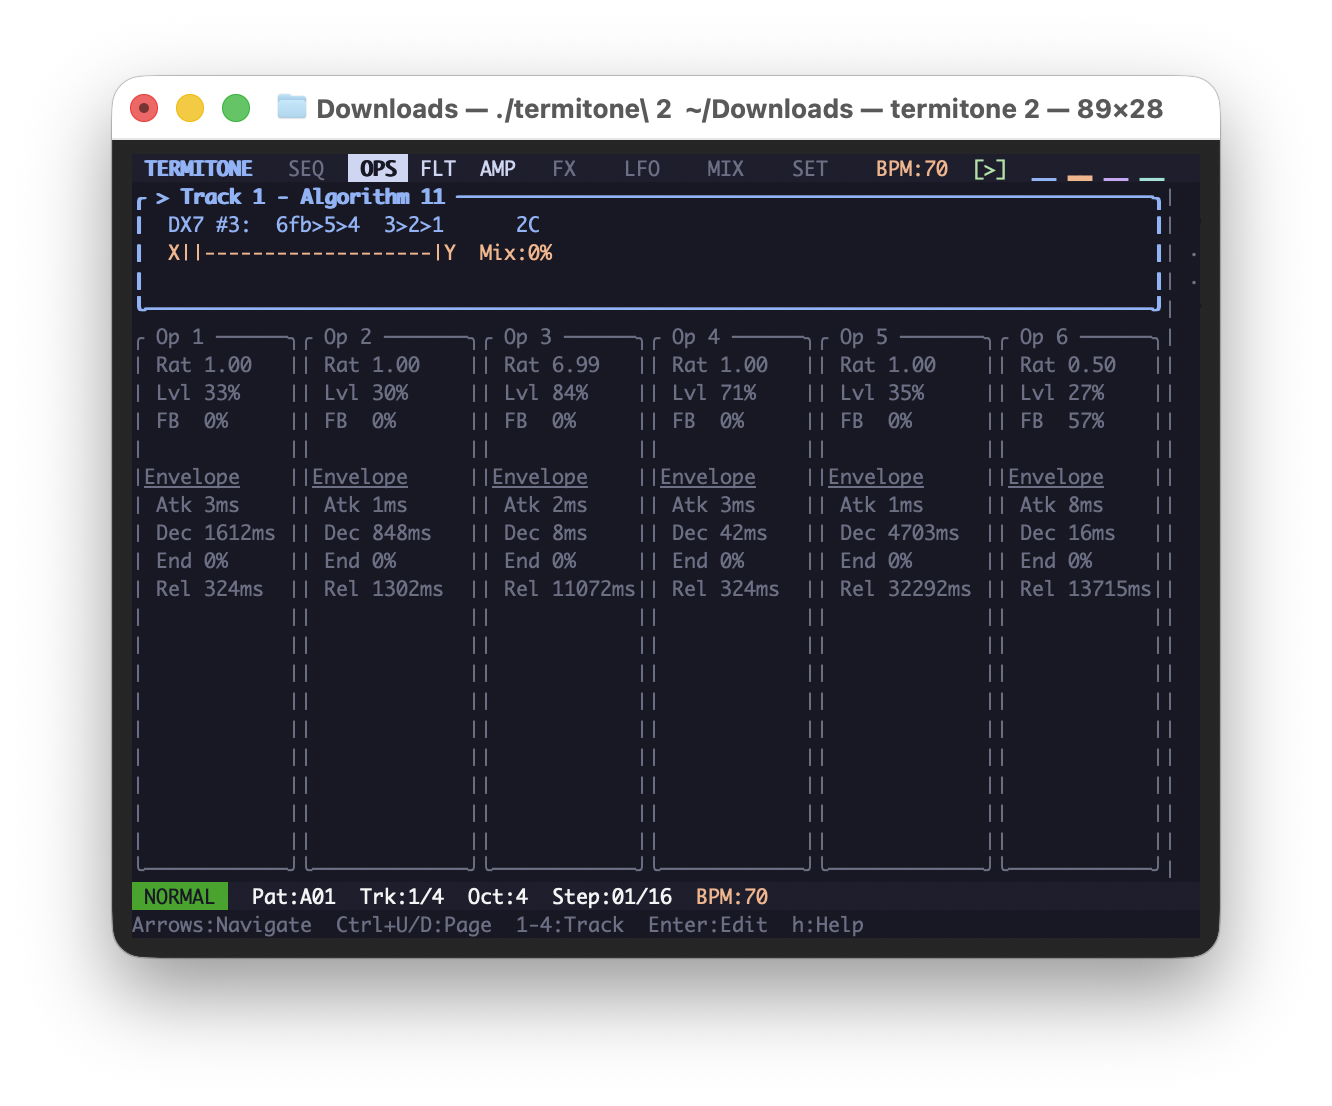The height and width of the screenshot is (1106, 1332).
Task: Click the TERMITONE logo
Action: [198, 169]
